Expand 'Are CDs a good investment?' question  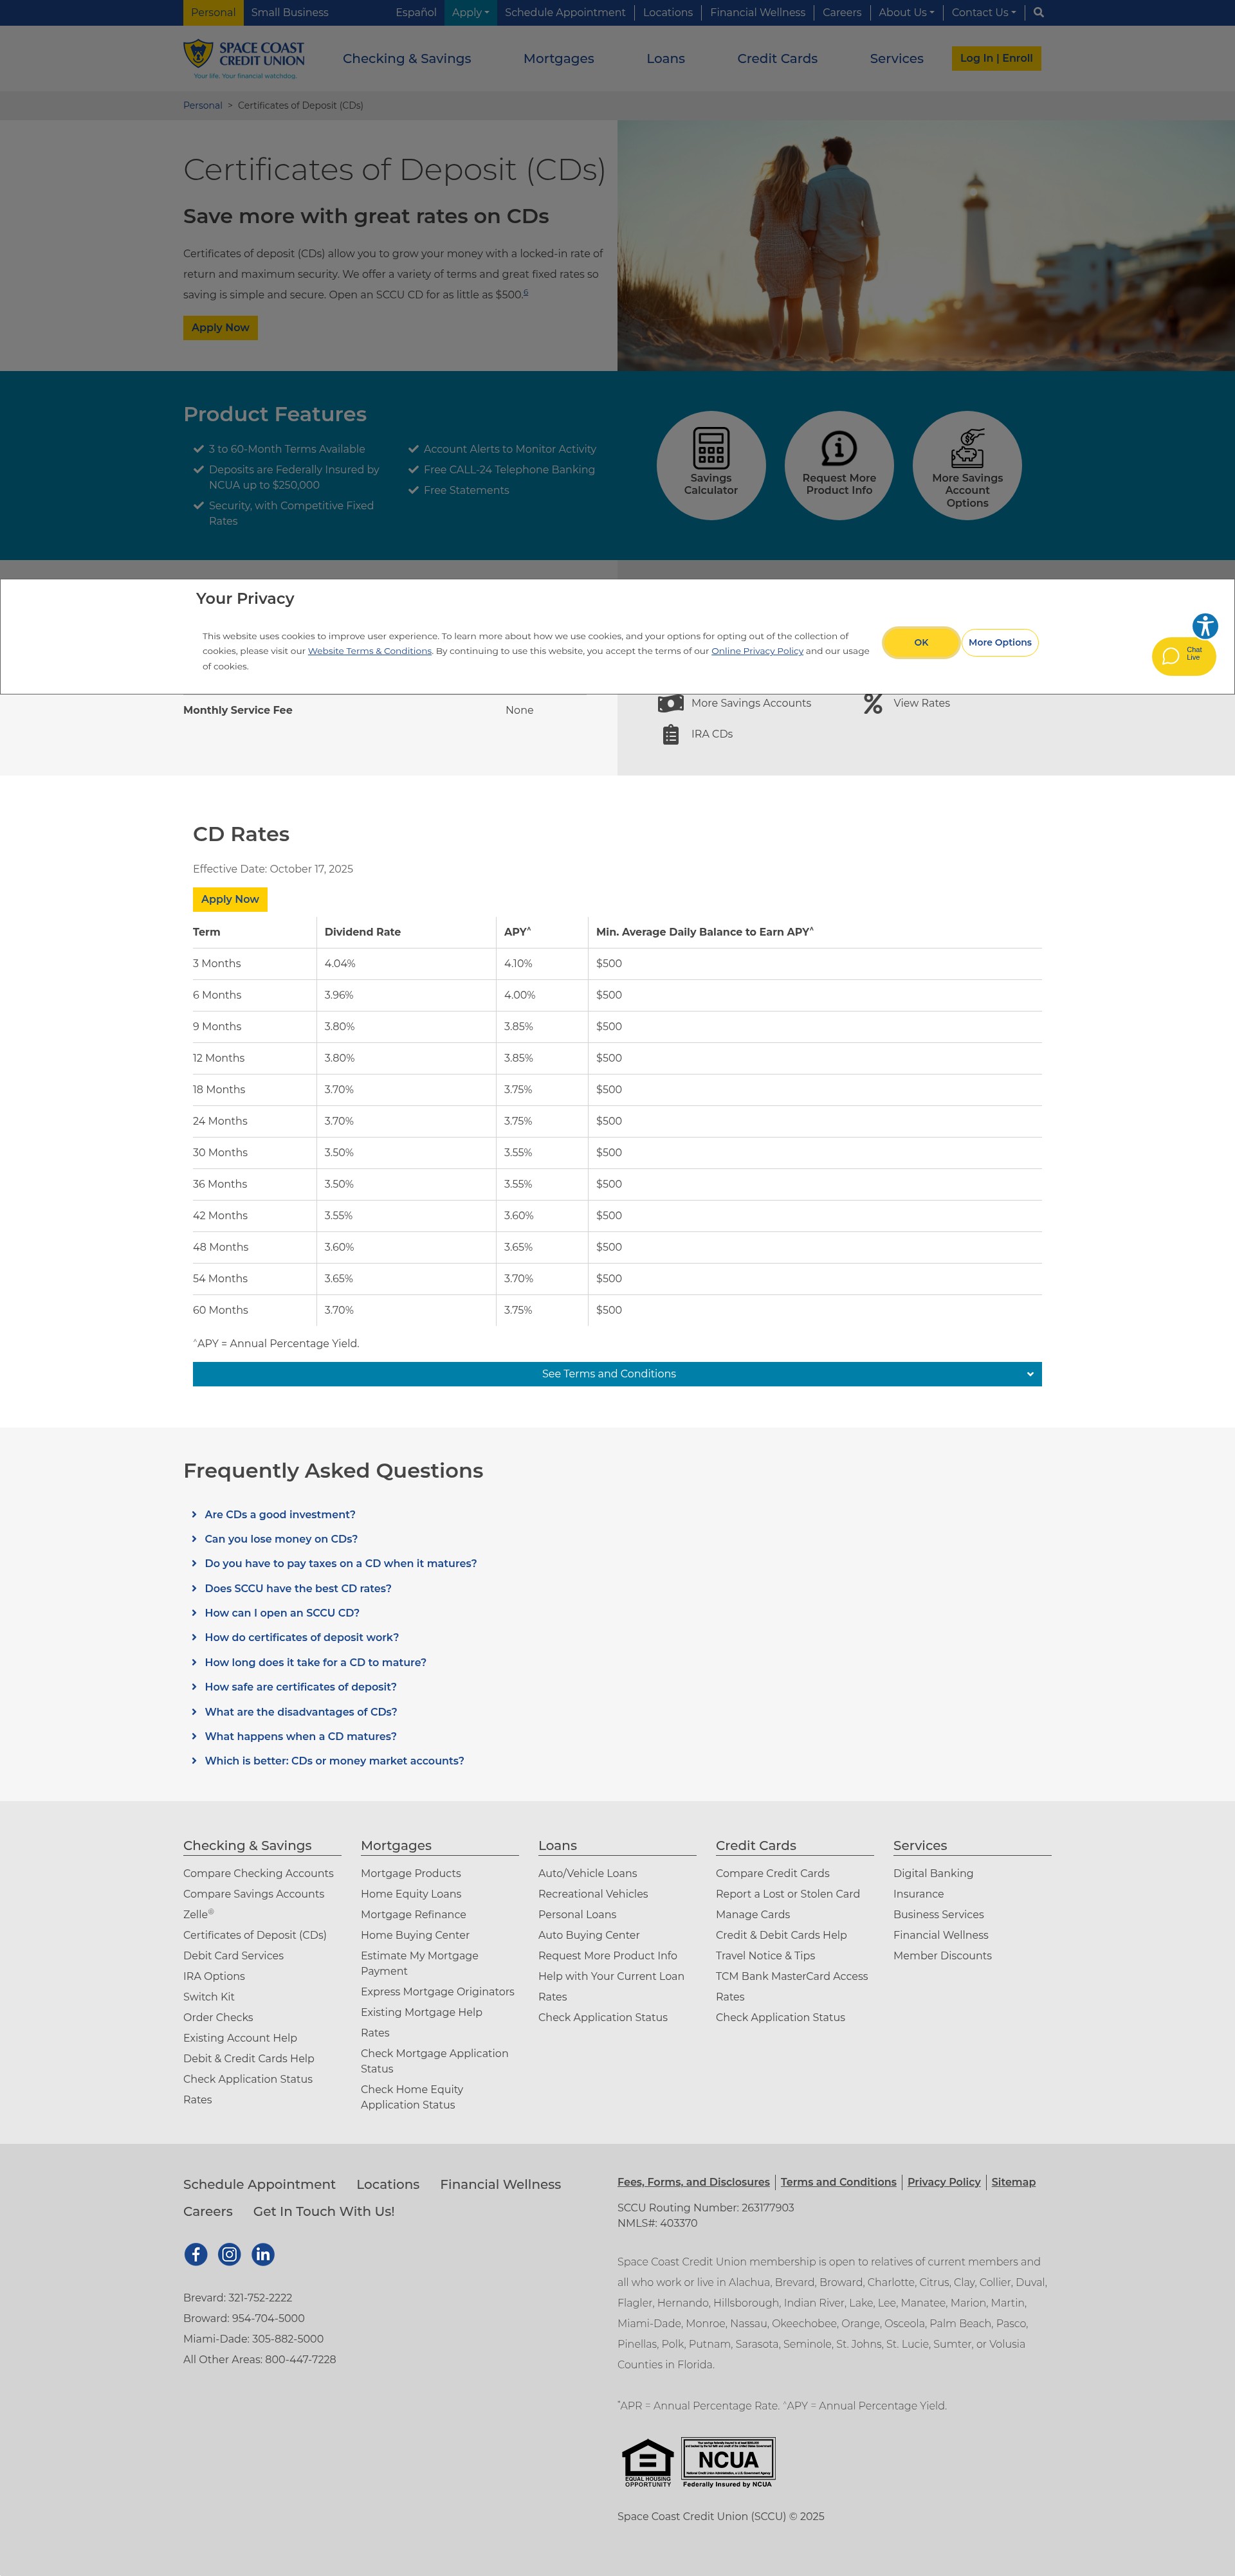[x=280, y=1515]
